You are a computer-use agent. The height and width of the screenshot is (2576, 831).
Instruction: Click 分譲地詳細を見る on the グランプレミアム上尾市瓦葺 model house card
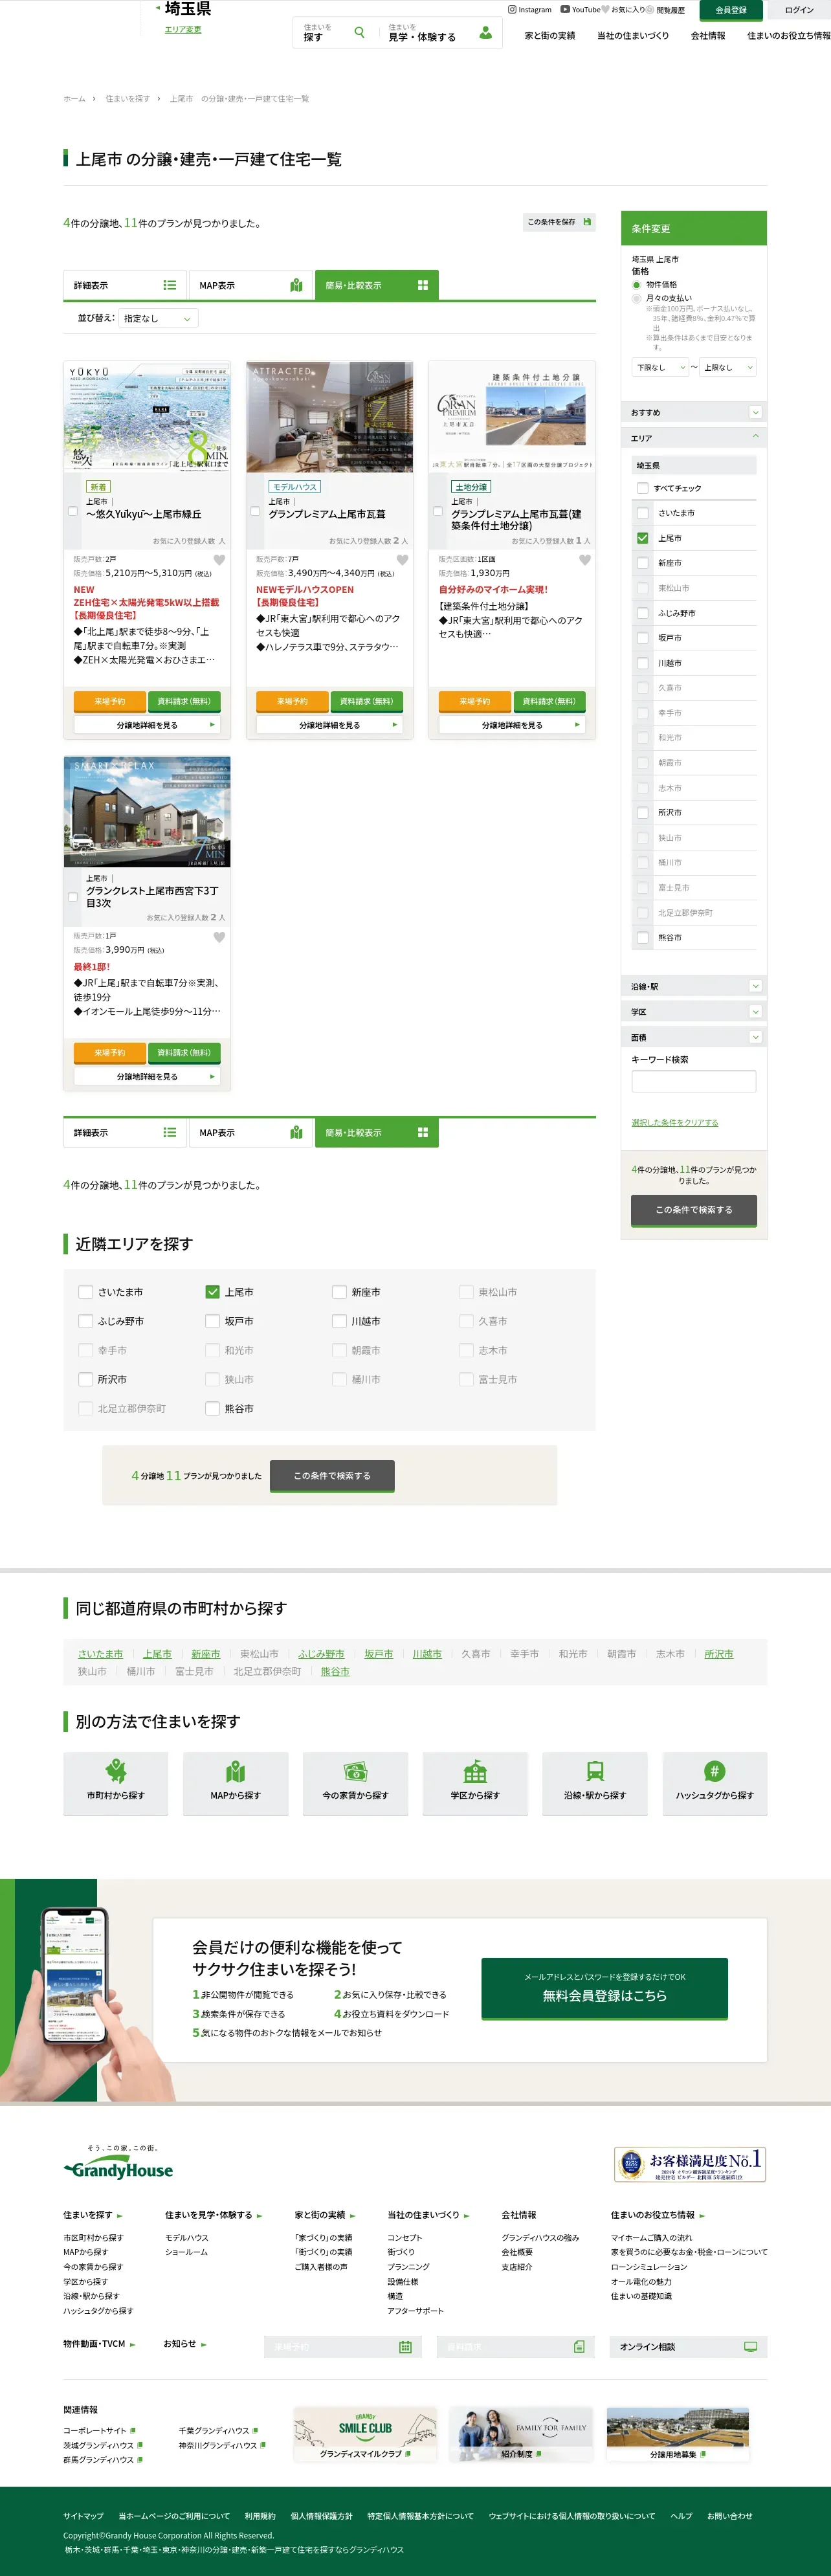pyautogui.click(x=330, y=725)
